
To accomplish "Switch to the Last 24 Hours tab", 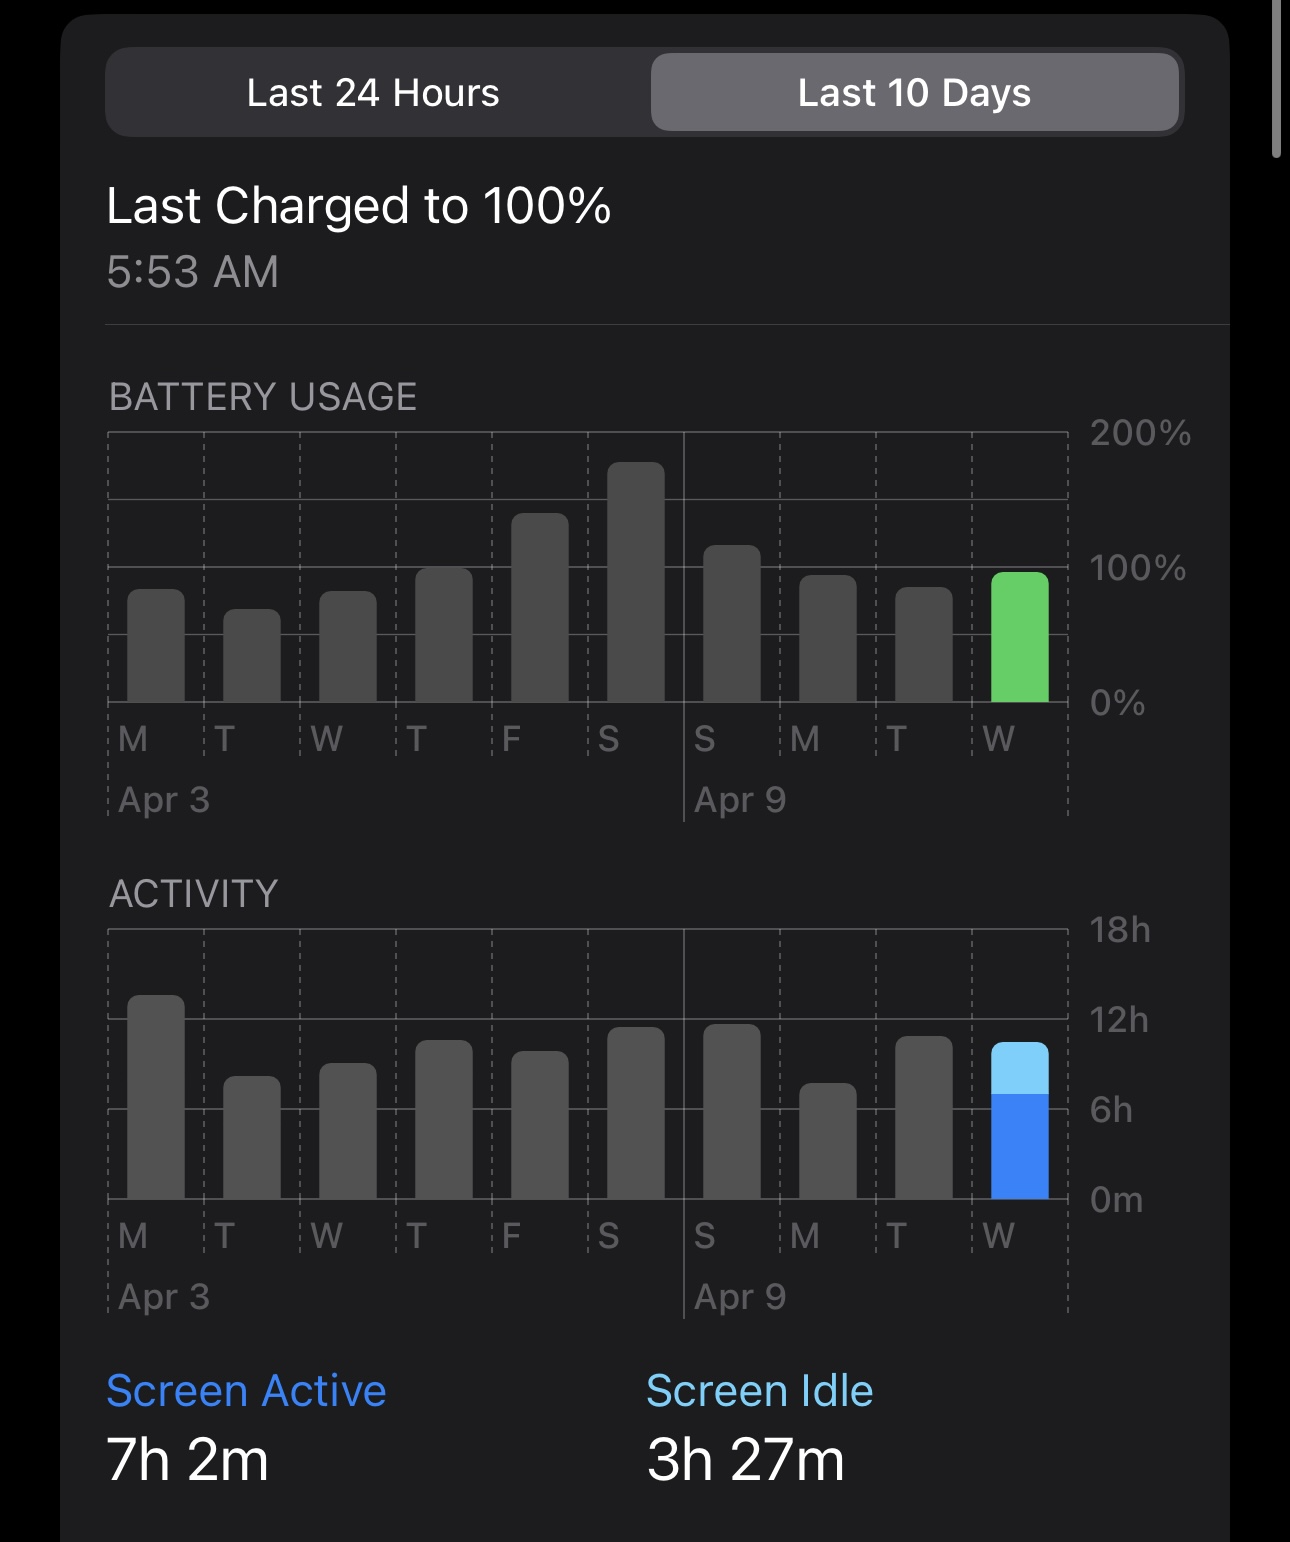I will (x=373, y=92).
